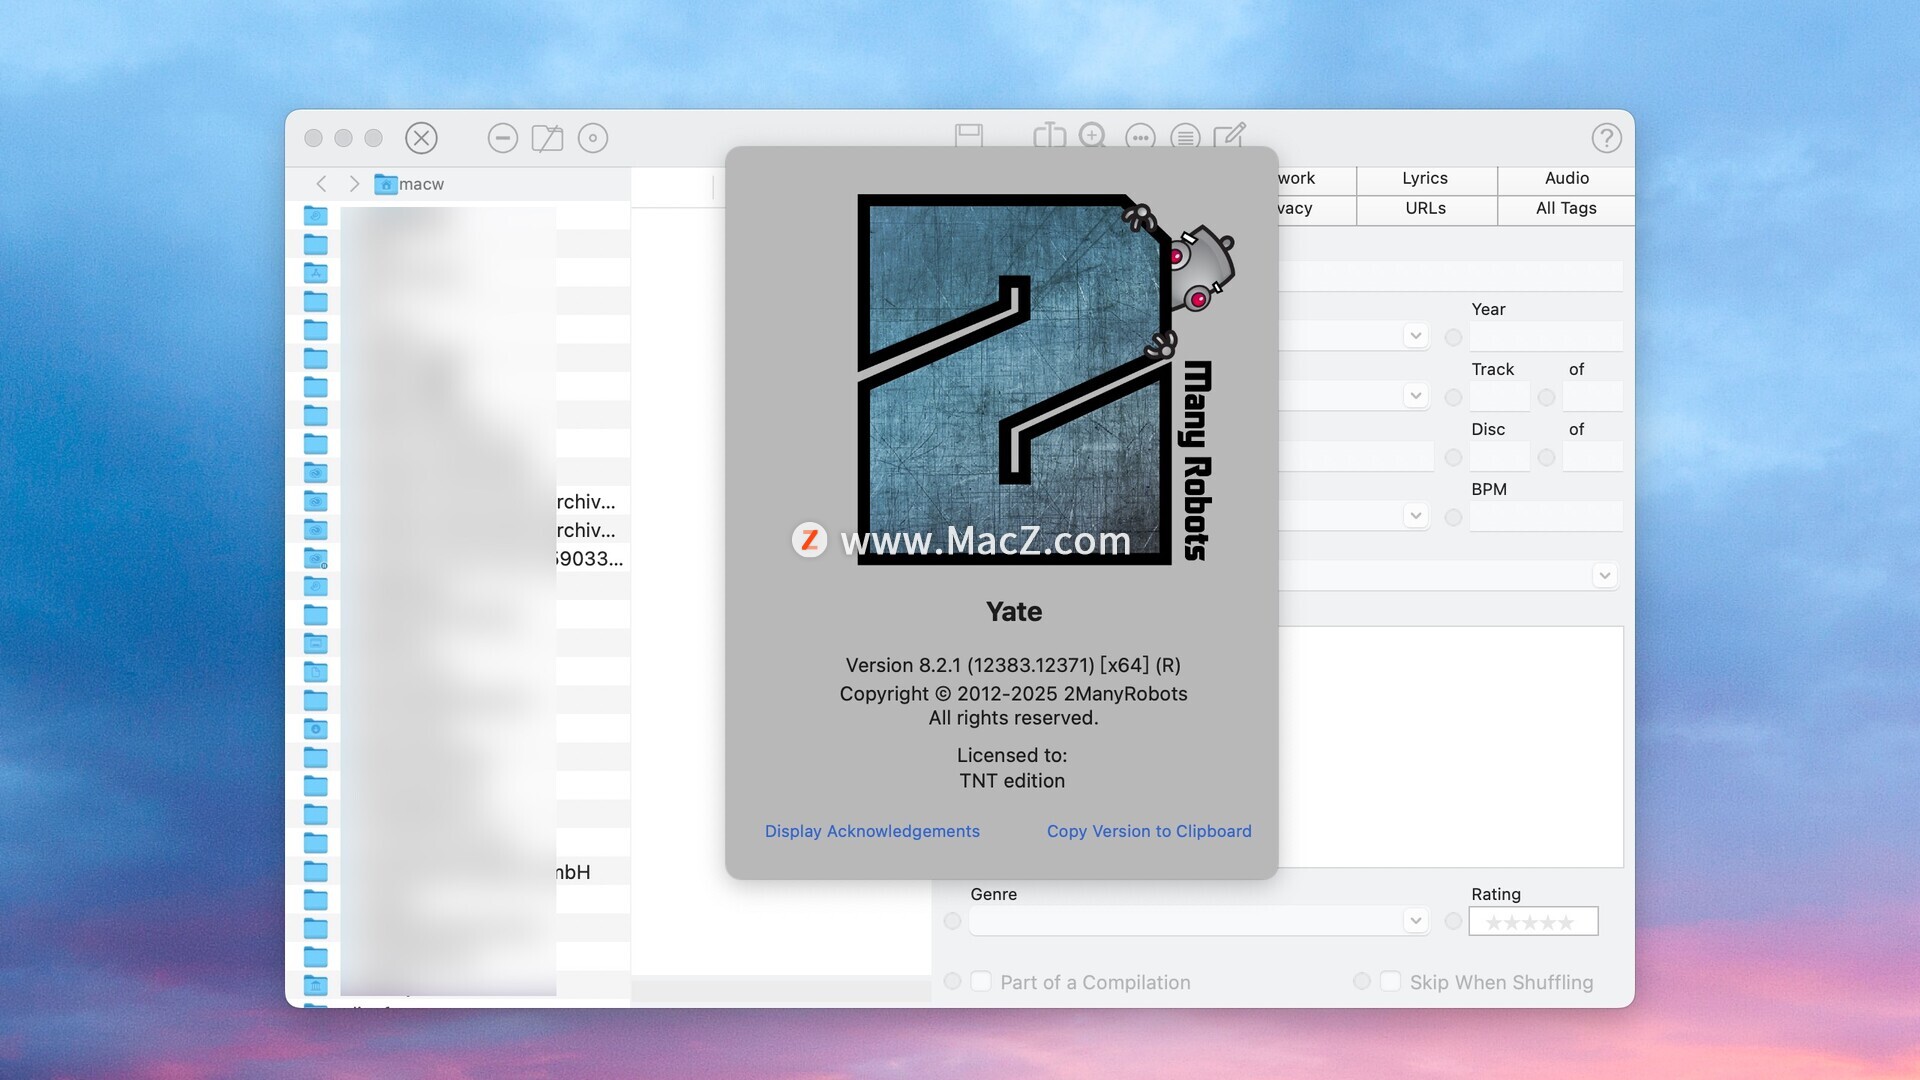The width and height of the screenshot is (1920, 1080).
Task: Toggle the Disc 'of' indicator circle
Action: click(x=1546, y=457)
